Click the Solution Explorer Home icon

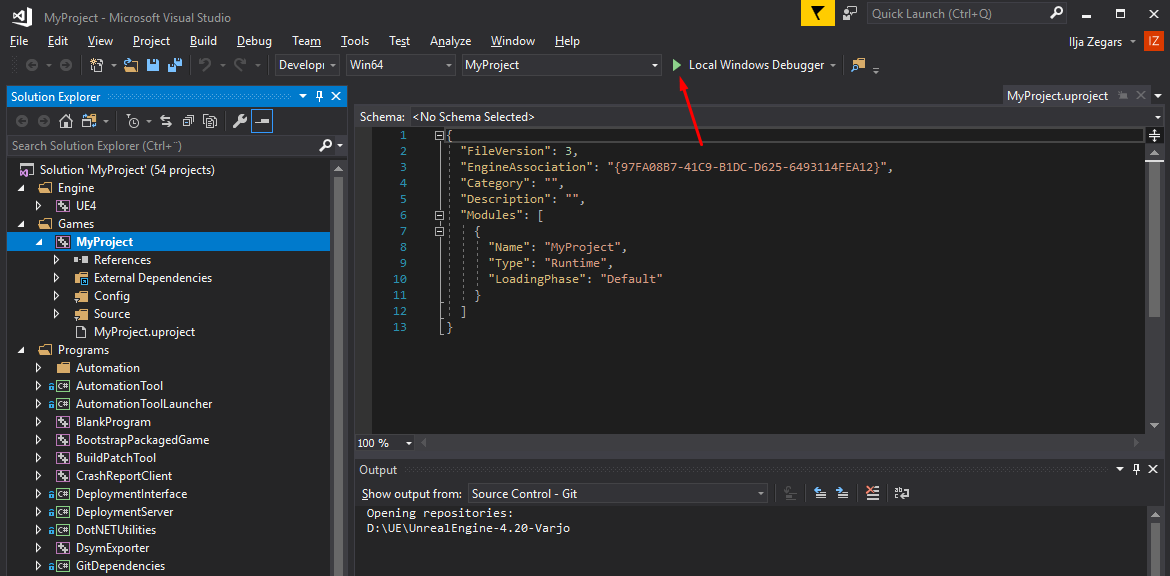66,121
